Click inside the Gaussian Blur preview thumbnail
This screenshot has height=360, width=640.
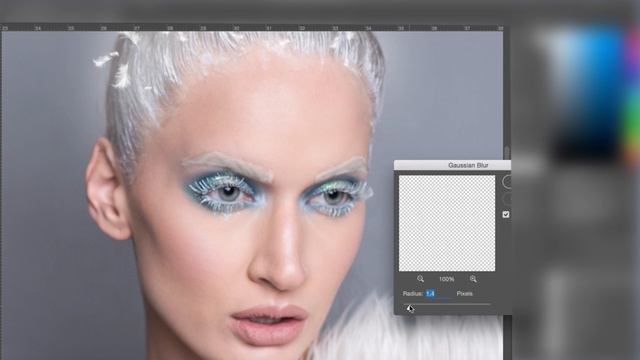(447, 223)
